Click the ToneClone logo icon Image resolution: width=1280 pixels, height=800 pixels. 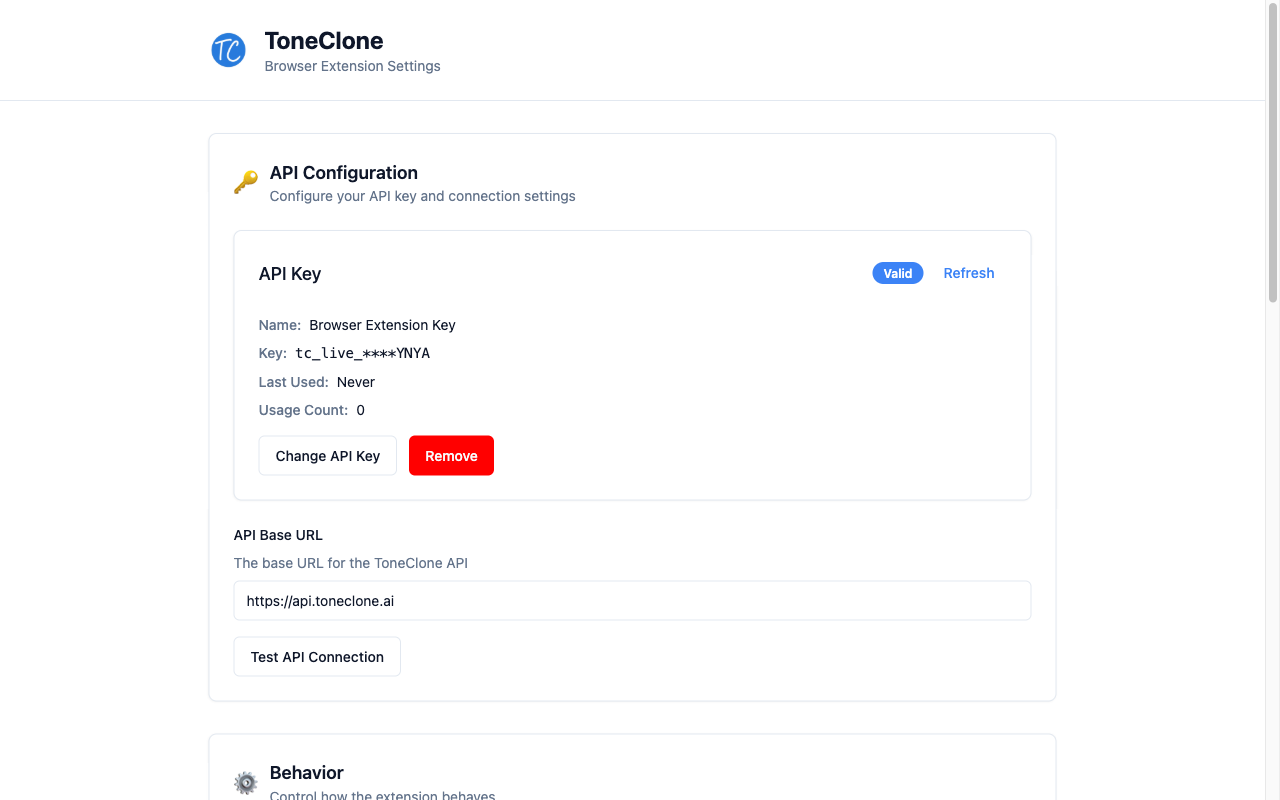pyautogui.click(x=228, y=50)
